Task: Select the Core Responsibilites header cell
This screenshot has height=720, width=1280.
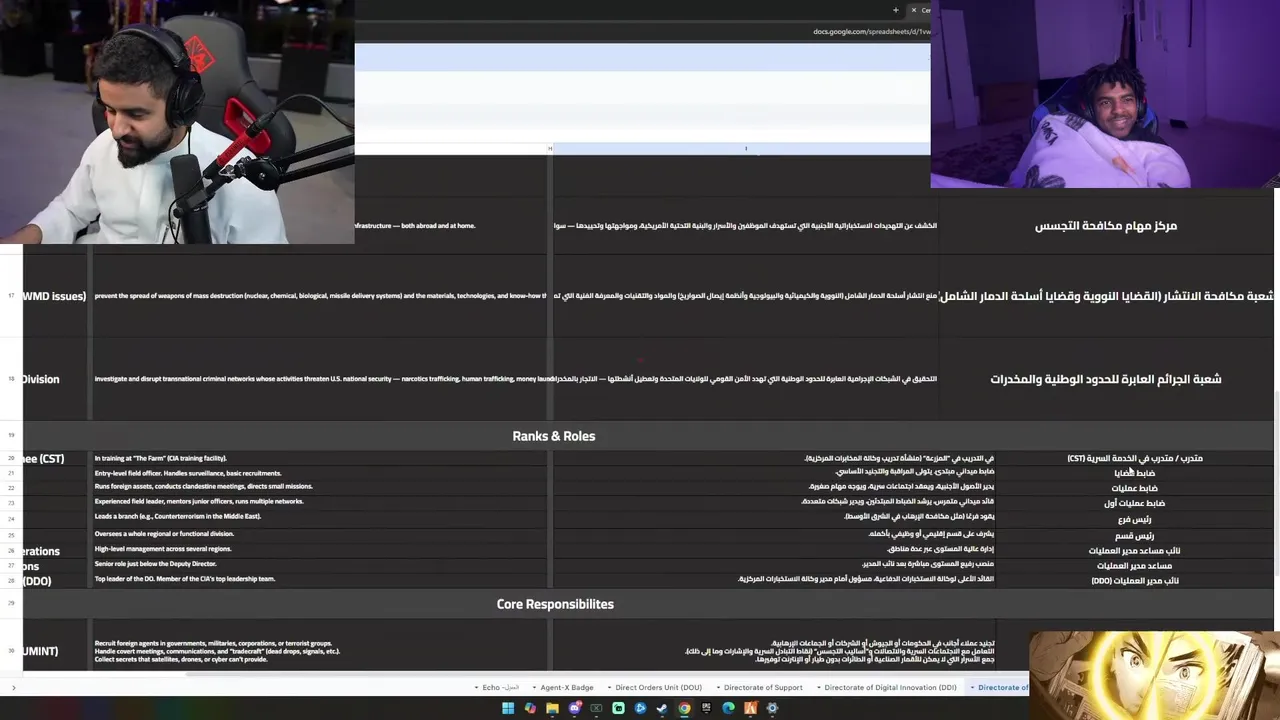Action: pos(555,604)
